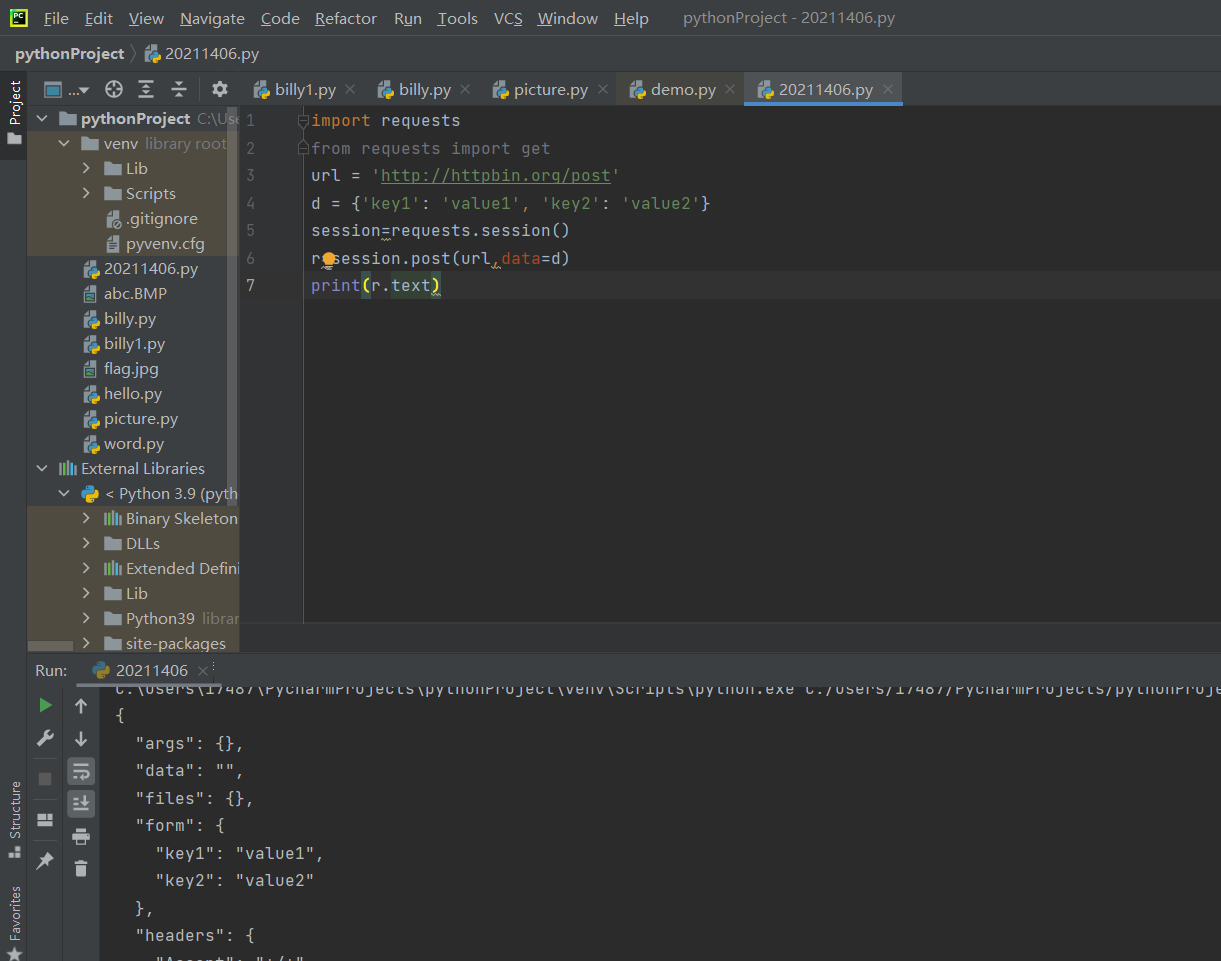Click 20211406.py breadcrumb in navigation bar
Screen dimensions: 1221x961
point(201,54)
